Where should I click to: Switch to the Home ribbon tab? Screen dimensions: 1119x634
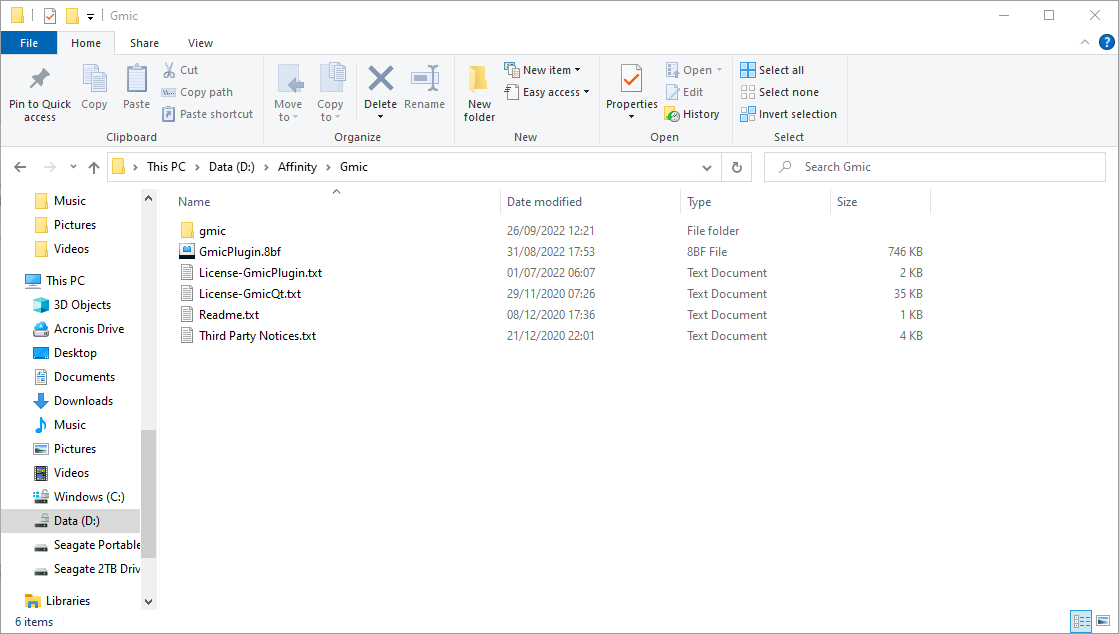(x=86, y=43)
